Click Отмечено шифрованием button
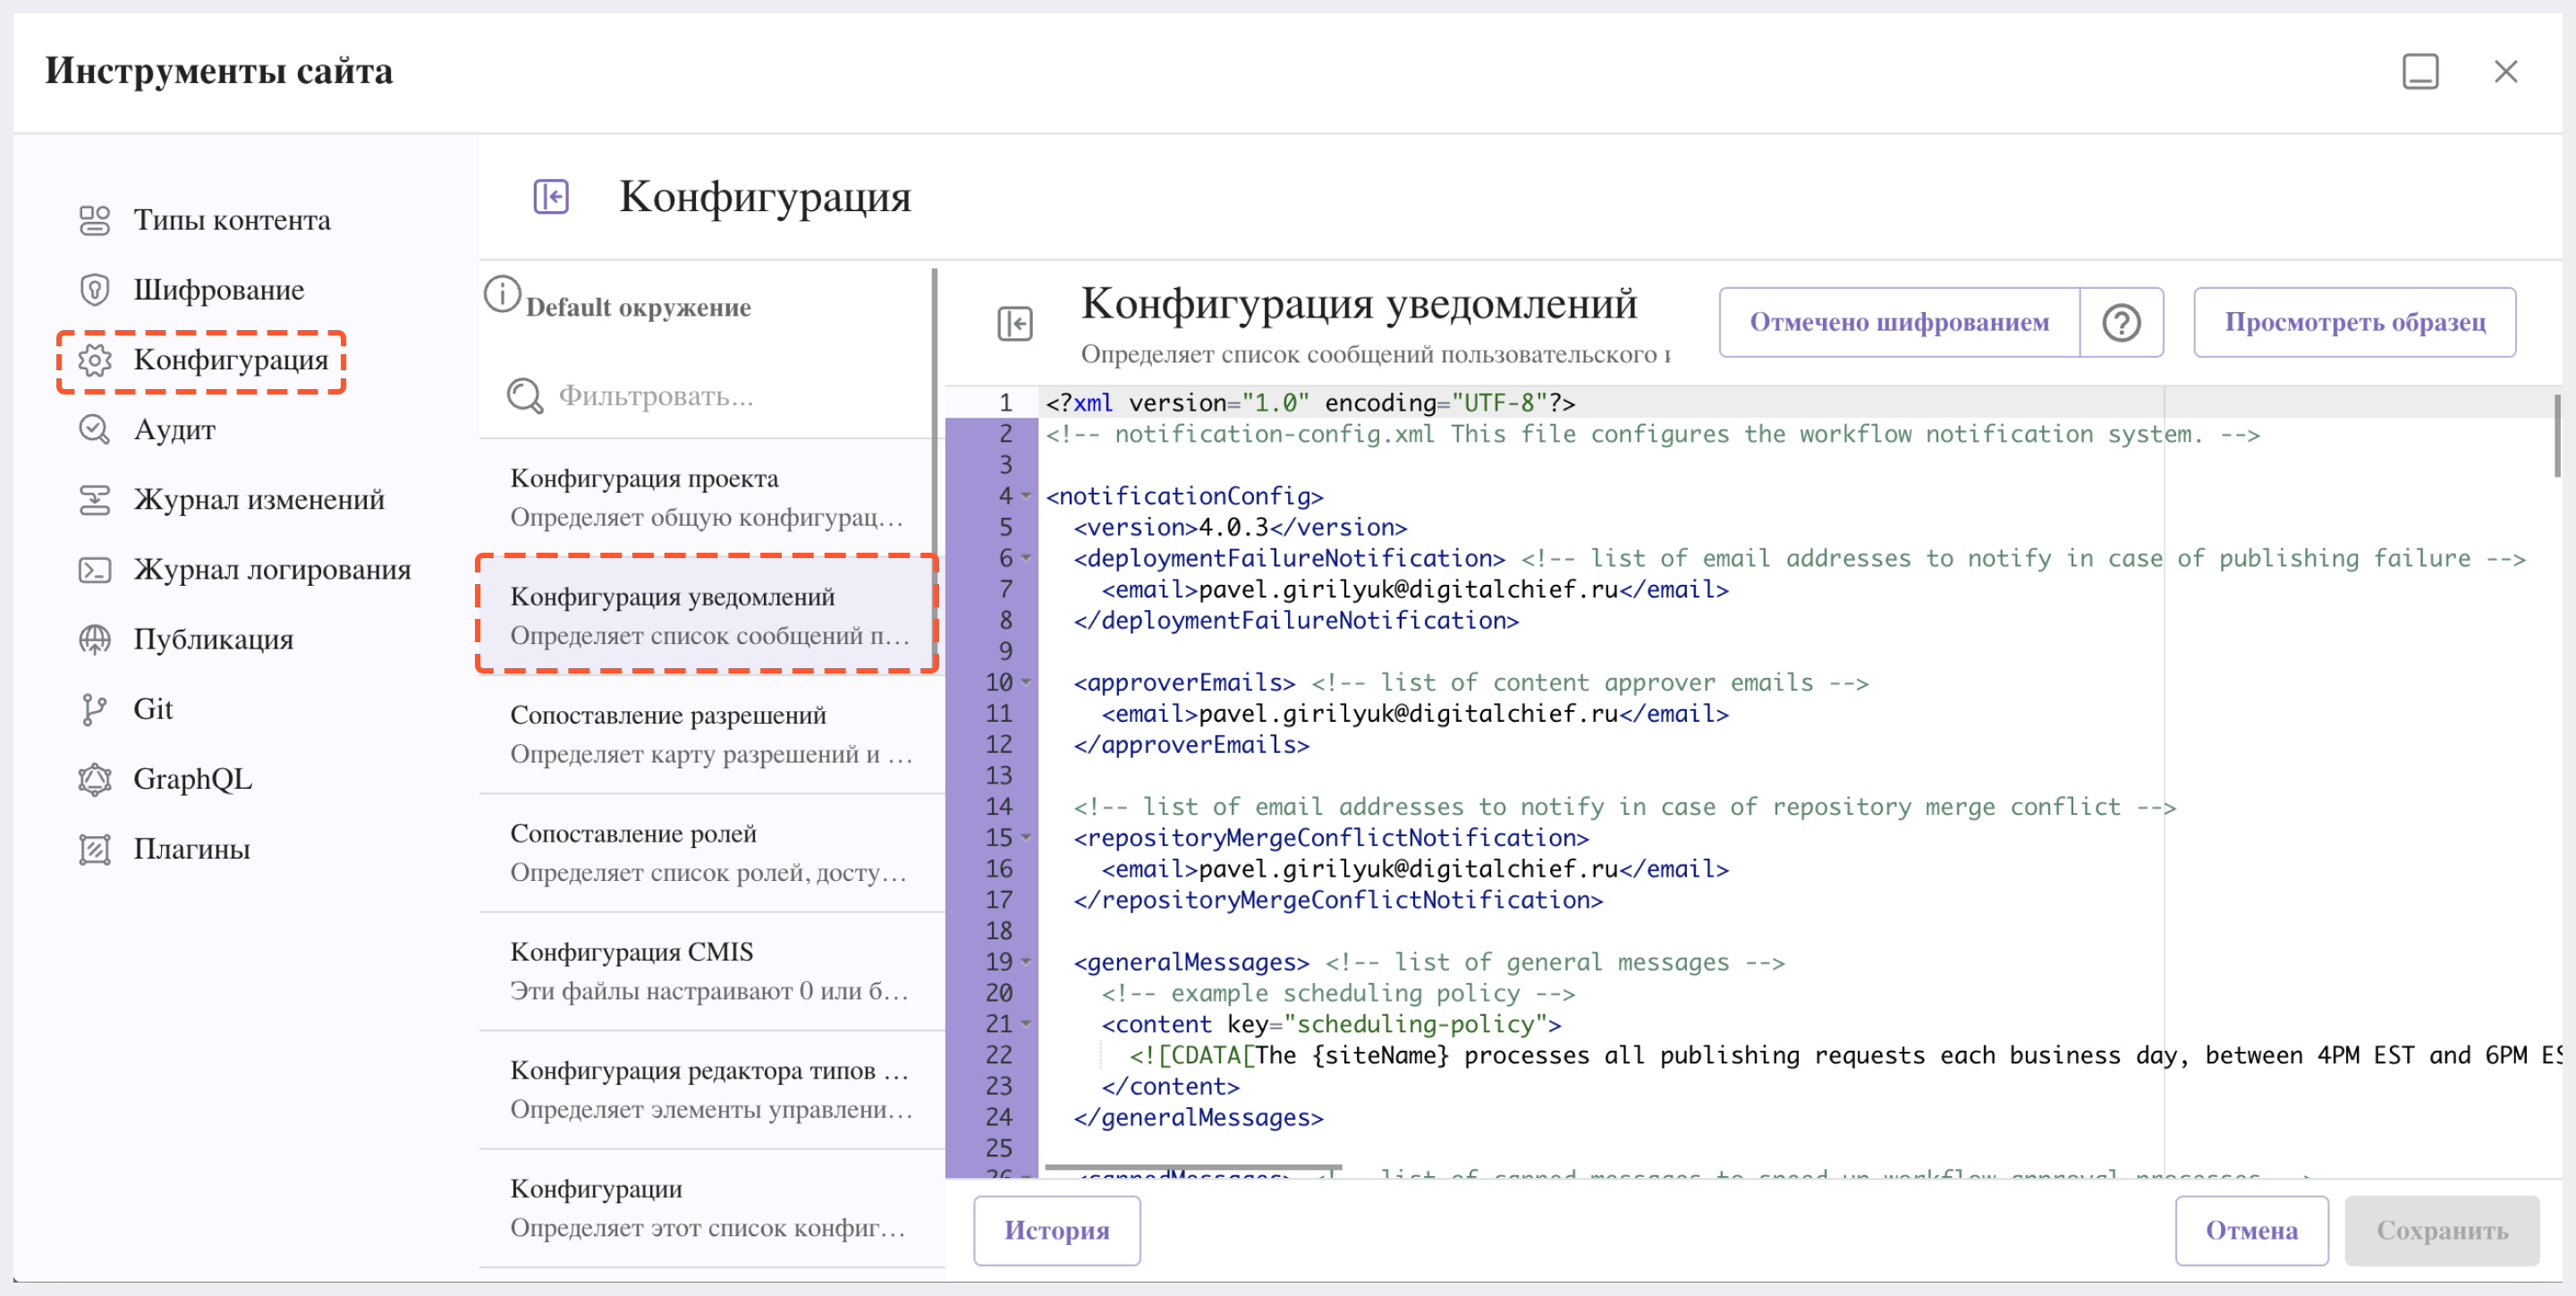Image resolution: width=2576 pixels, height=1296 pixels. [1899, 323]
